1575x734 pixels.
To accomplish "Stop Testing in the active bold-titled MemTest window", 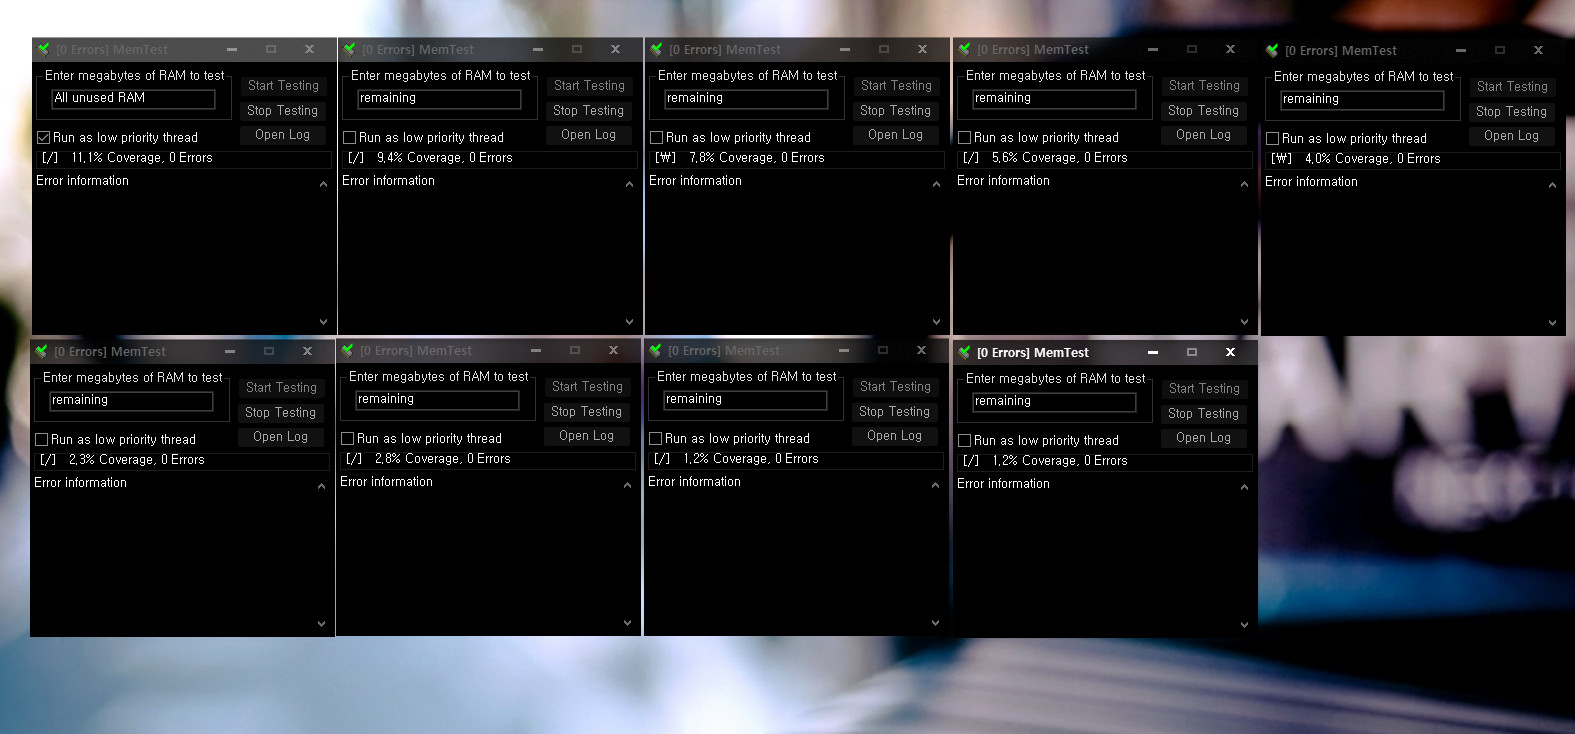I will (x=1203, y=414).
